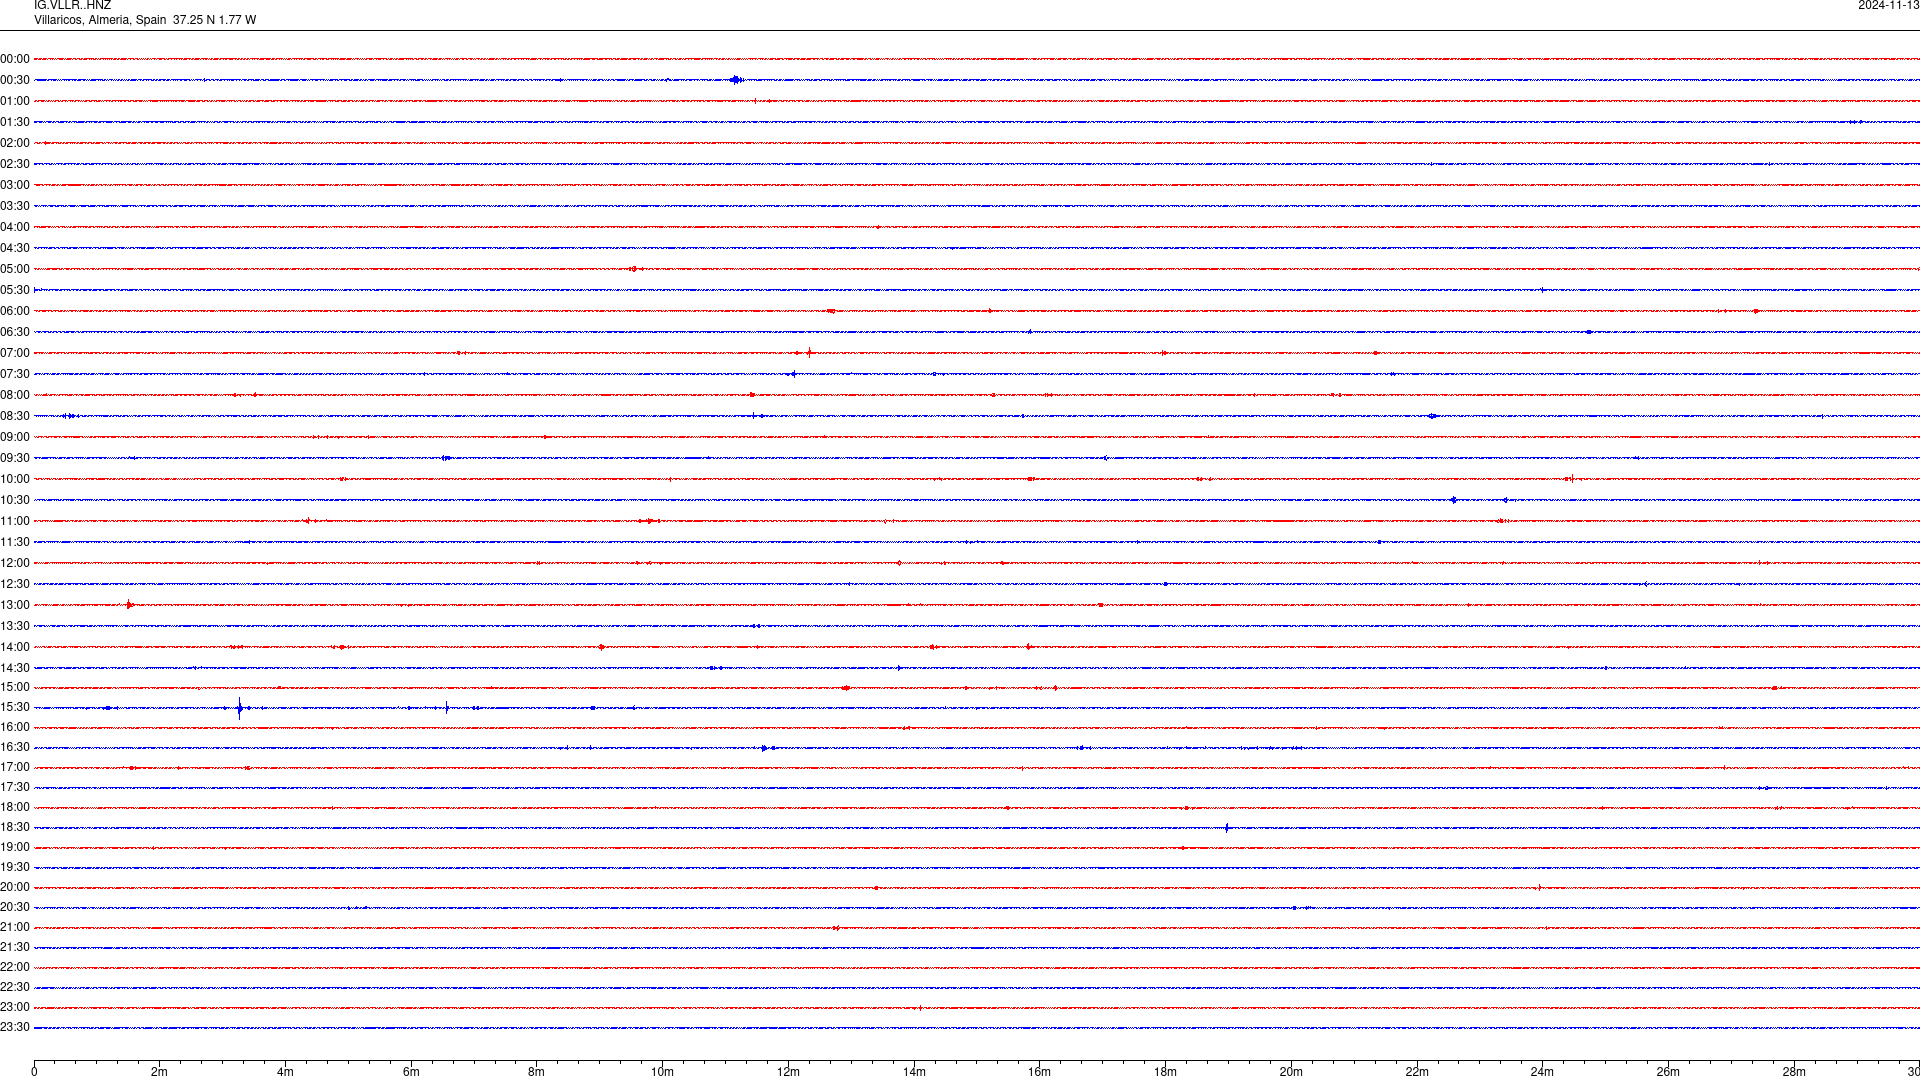Viewport: 1920px width, 1080px height.
Task: Select the 20:00 trace time label
Action: 15,887
